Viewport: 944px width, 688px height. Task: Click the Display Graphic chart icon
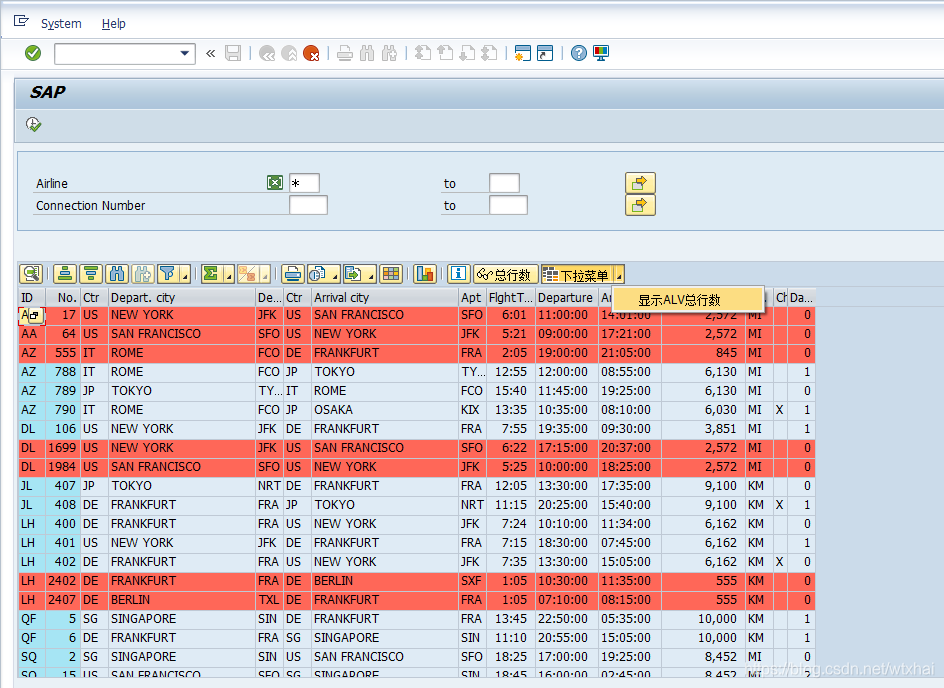(425, 274)
